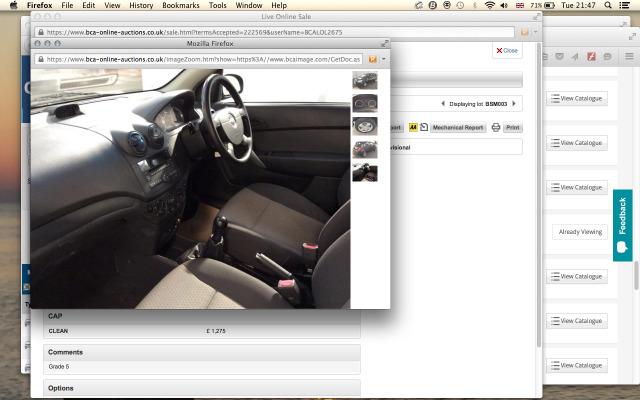Click the back window vertical scrollbar thumb
Viewport: 640px width, 400px height.
[637, 276]
